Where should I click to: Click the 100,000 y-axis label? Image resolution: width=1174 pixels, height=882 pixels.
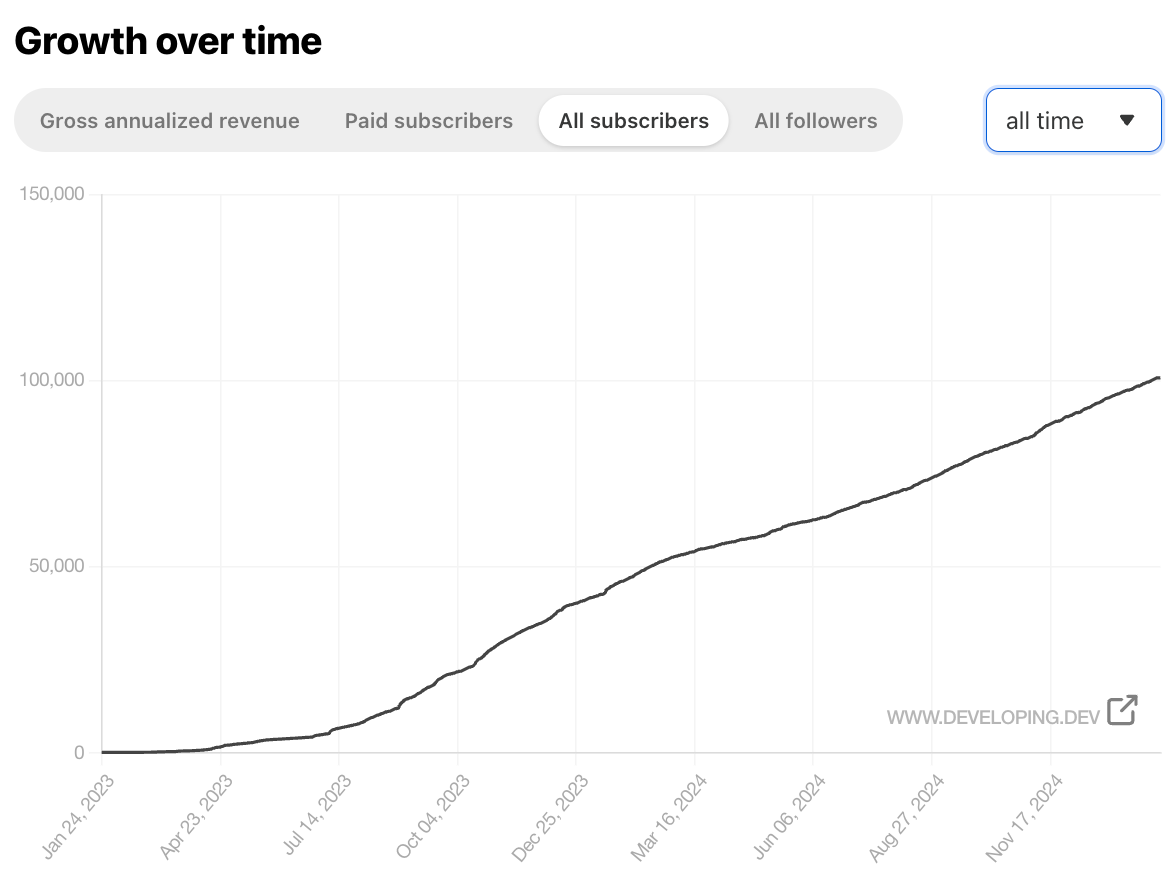(52, 380)
